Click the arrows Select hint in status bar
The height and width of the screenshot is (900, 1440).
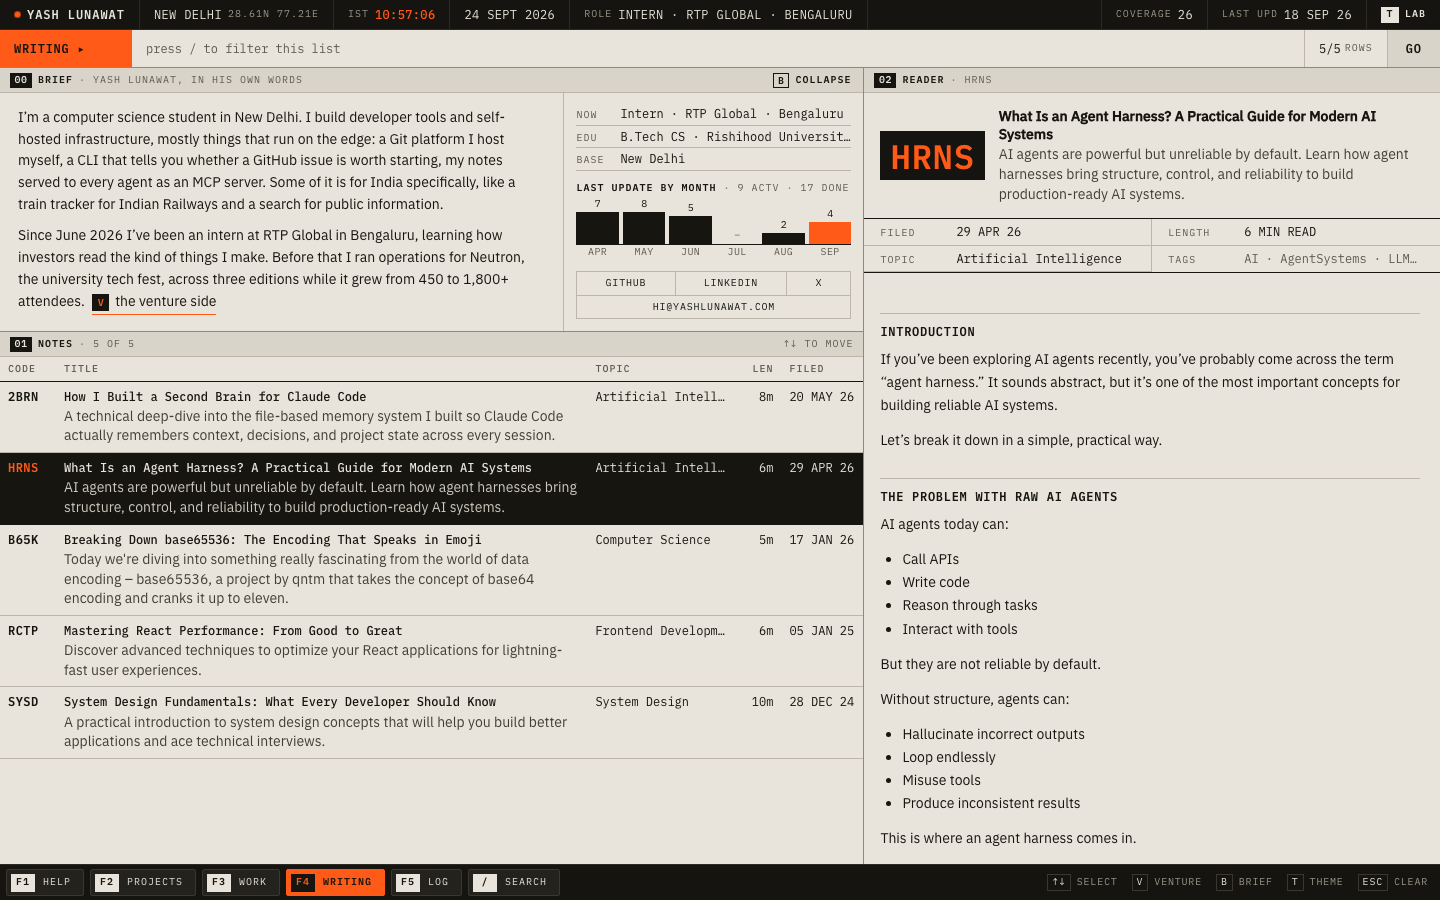[1082, 882]
